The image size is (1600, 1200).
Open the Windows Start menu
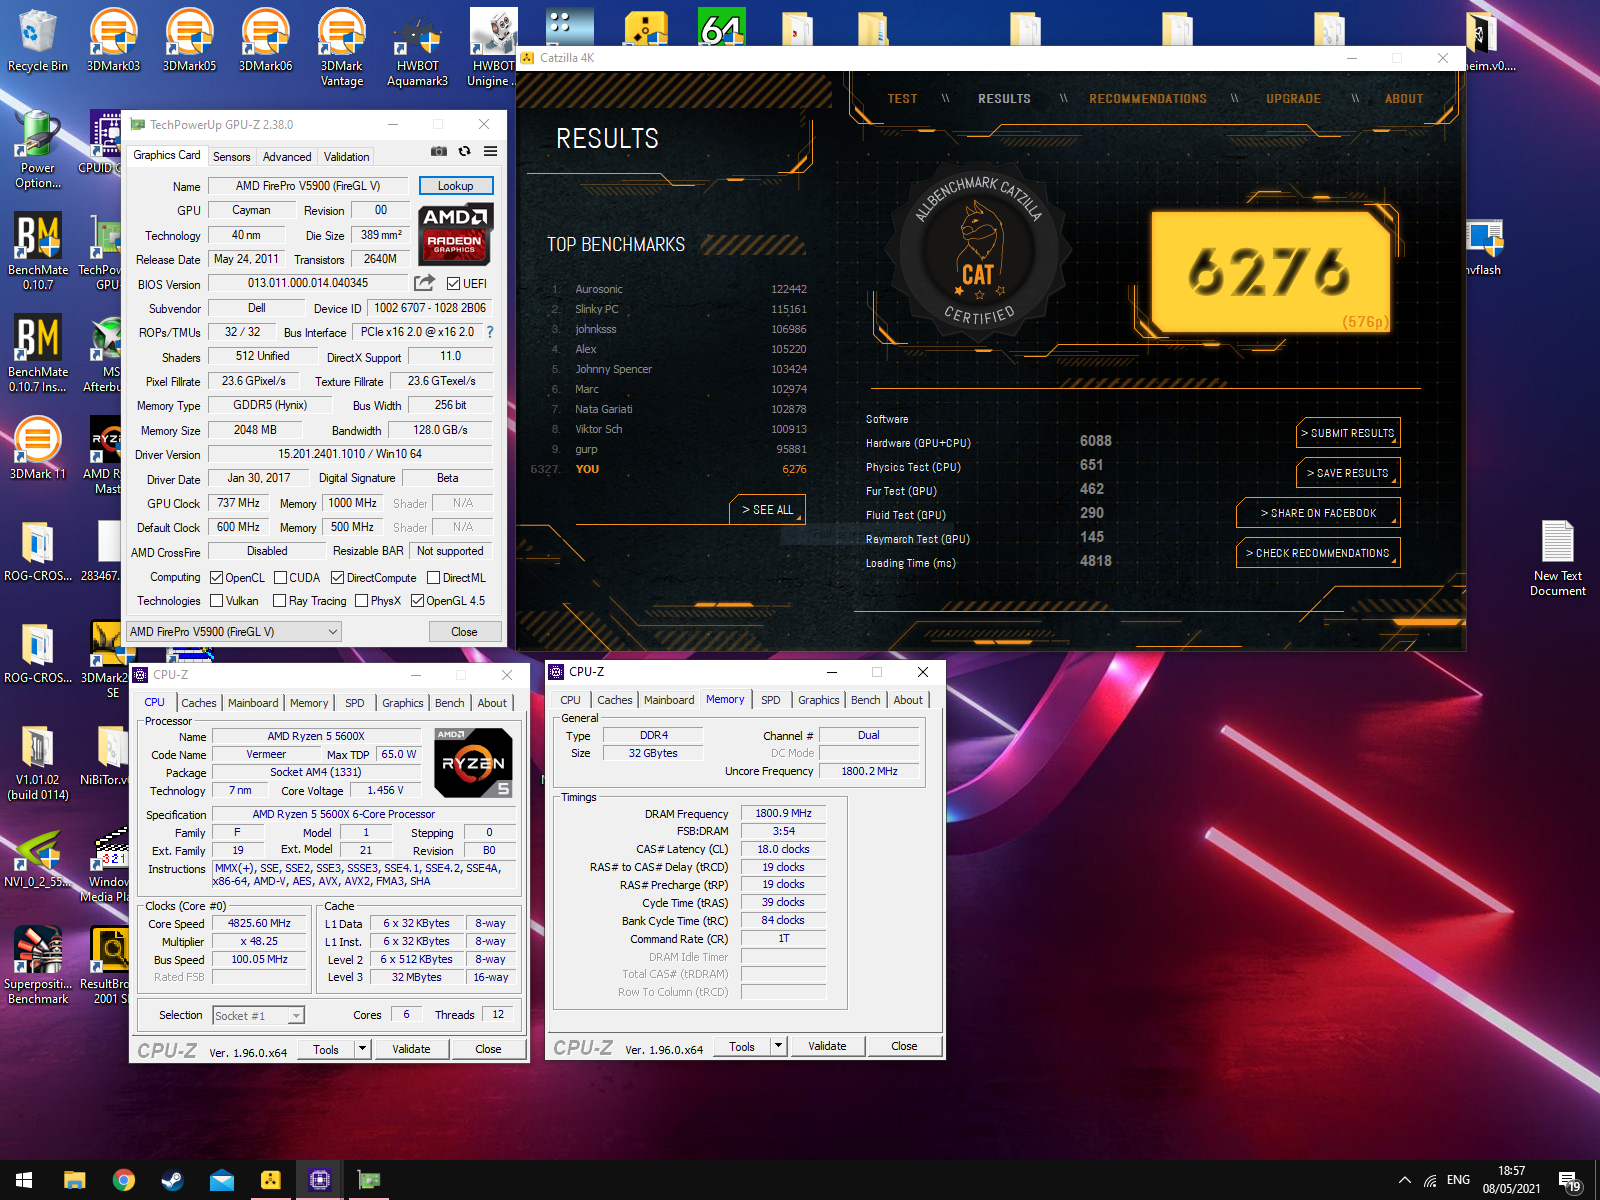(24, 1180)
